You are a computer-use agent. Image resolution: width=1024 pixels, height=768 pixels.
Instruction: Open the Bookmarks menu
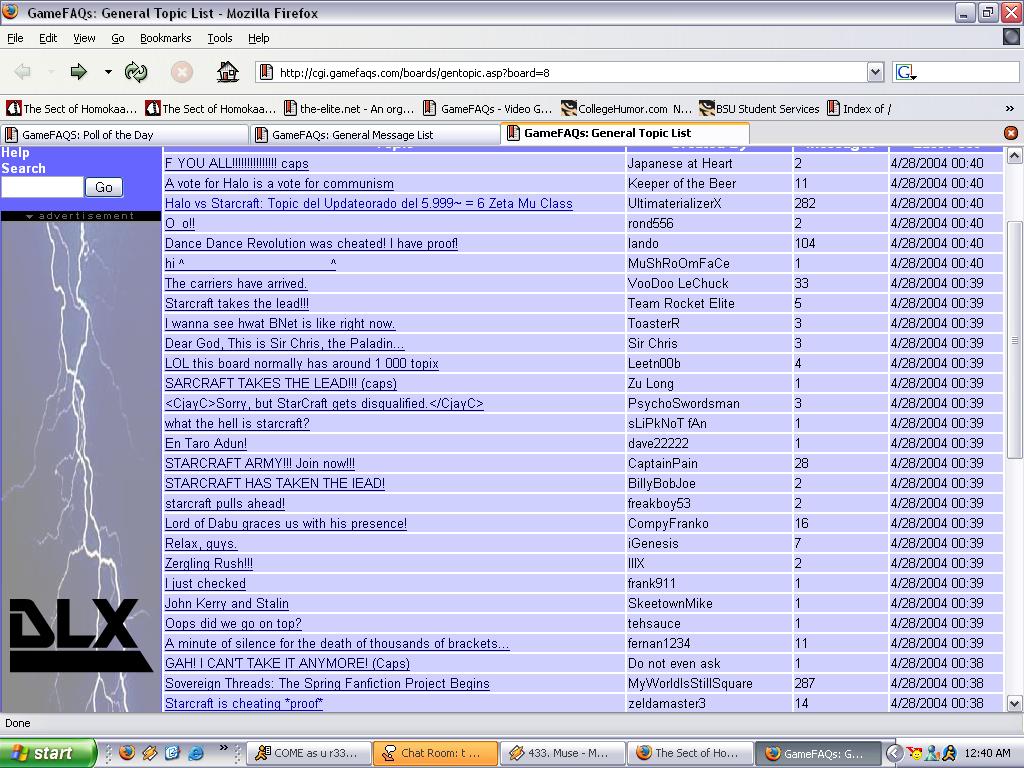coord(165,38)
